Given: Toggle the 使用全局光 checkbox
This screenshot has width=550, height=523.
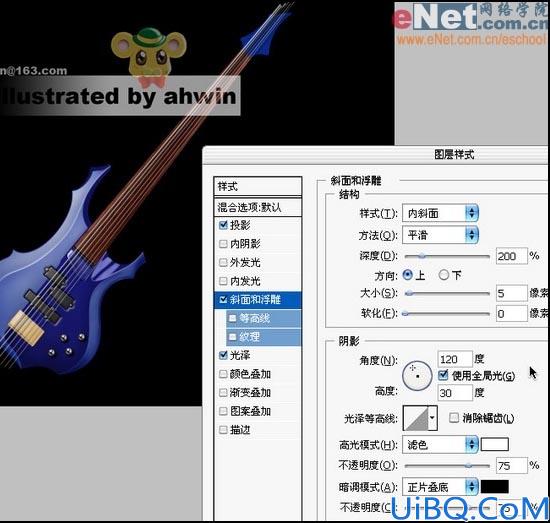Looking at the screenshot, I should 443,375.
